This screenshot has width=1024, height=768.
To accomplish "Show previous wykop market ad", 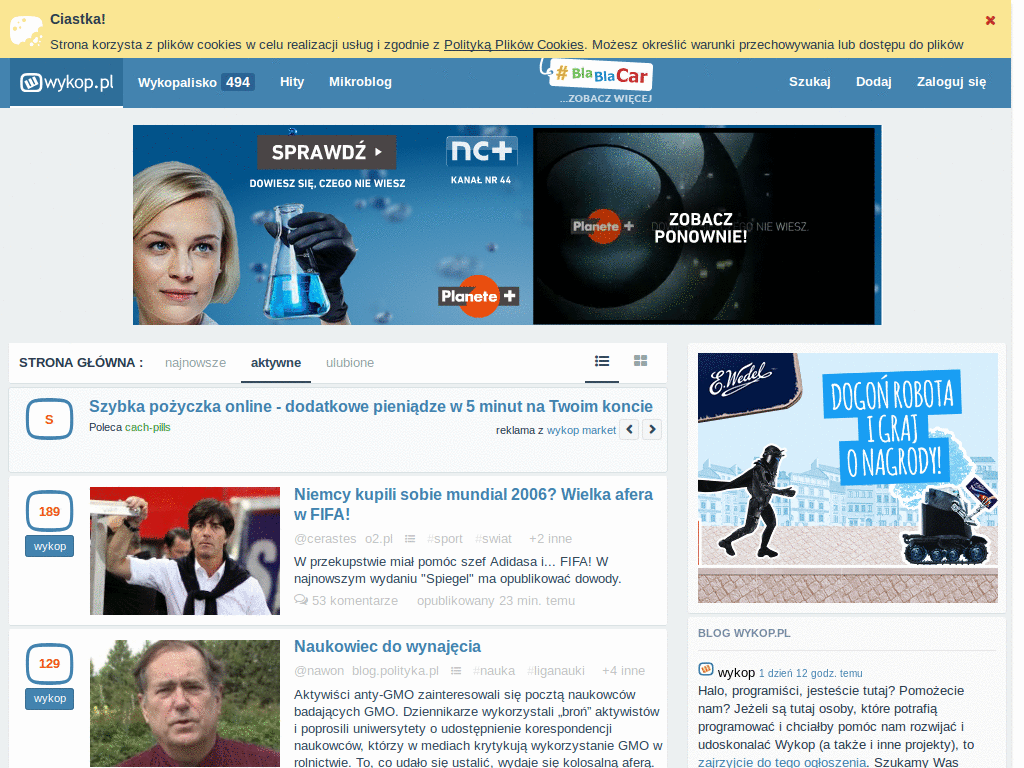I will pos(629,429).
